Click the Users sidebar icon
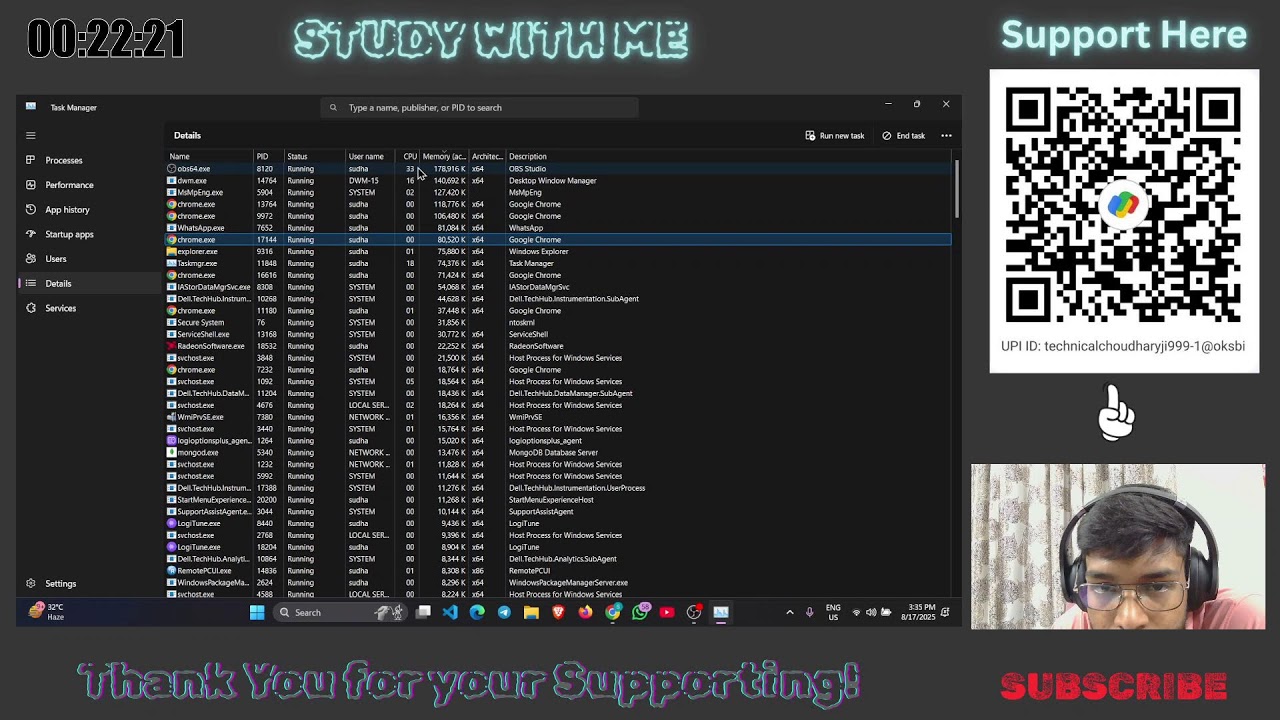Screen dimensions: 1280x720 point(30,259)
